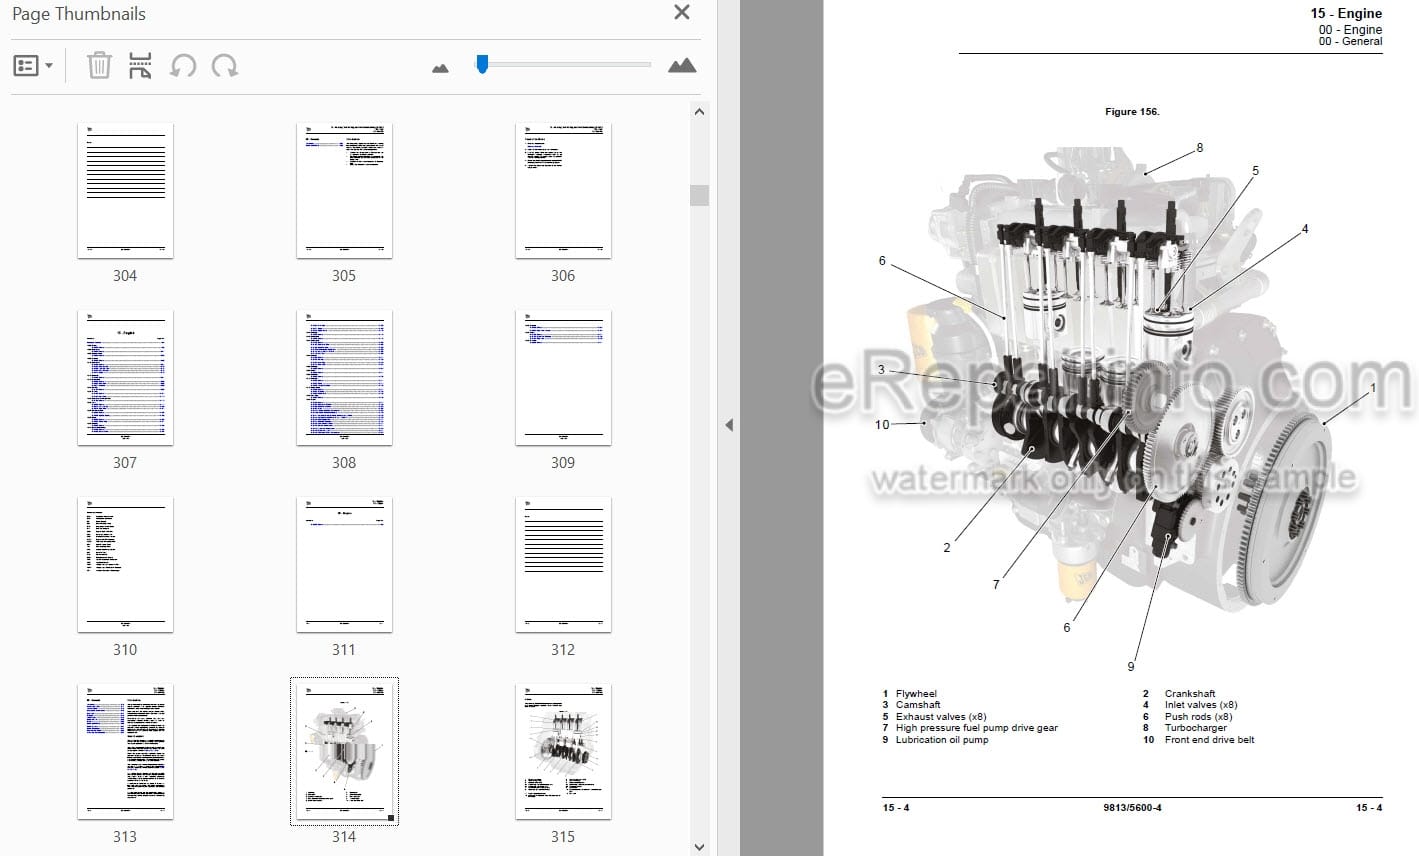
Task: Click callout number 9 on engine figure
Action: click(1131, 667)
